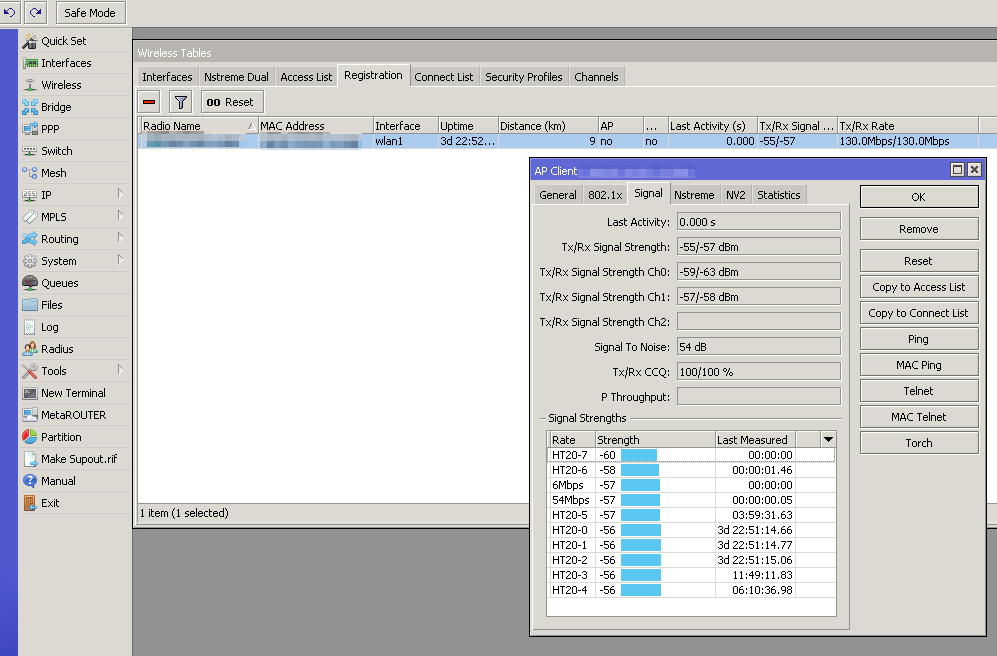Open the Statistics tab in AP Client dialog

[778, 194]
